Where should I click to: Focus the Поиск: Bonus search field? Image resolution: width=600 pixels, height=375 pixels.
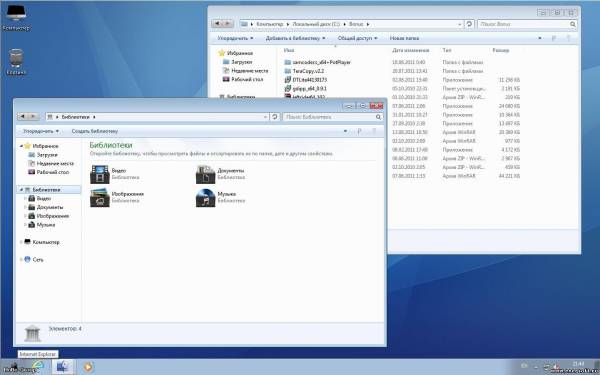(x=523, y=24)
